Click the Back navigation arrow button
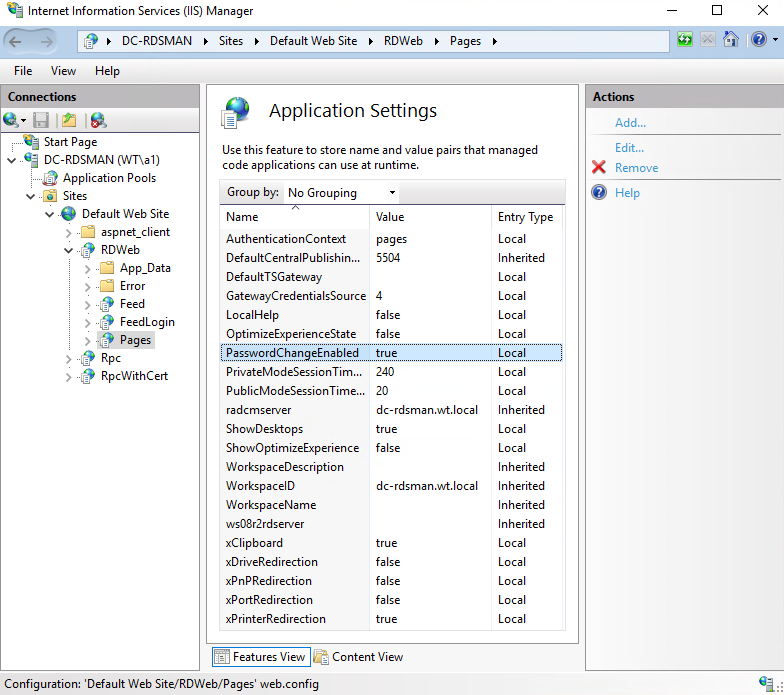The width and height of the screenshot is (784, 695). 17,41
